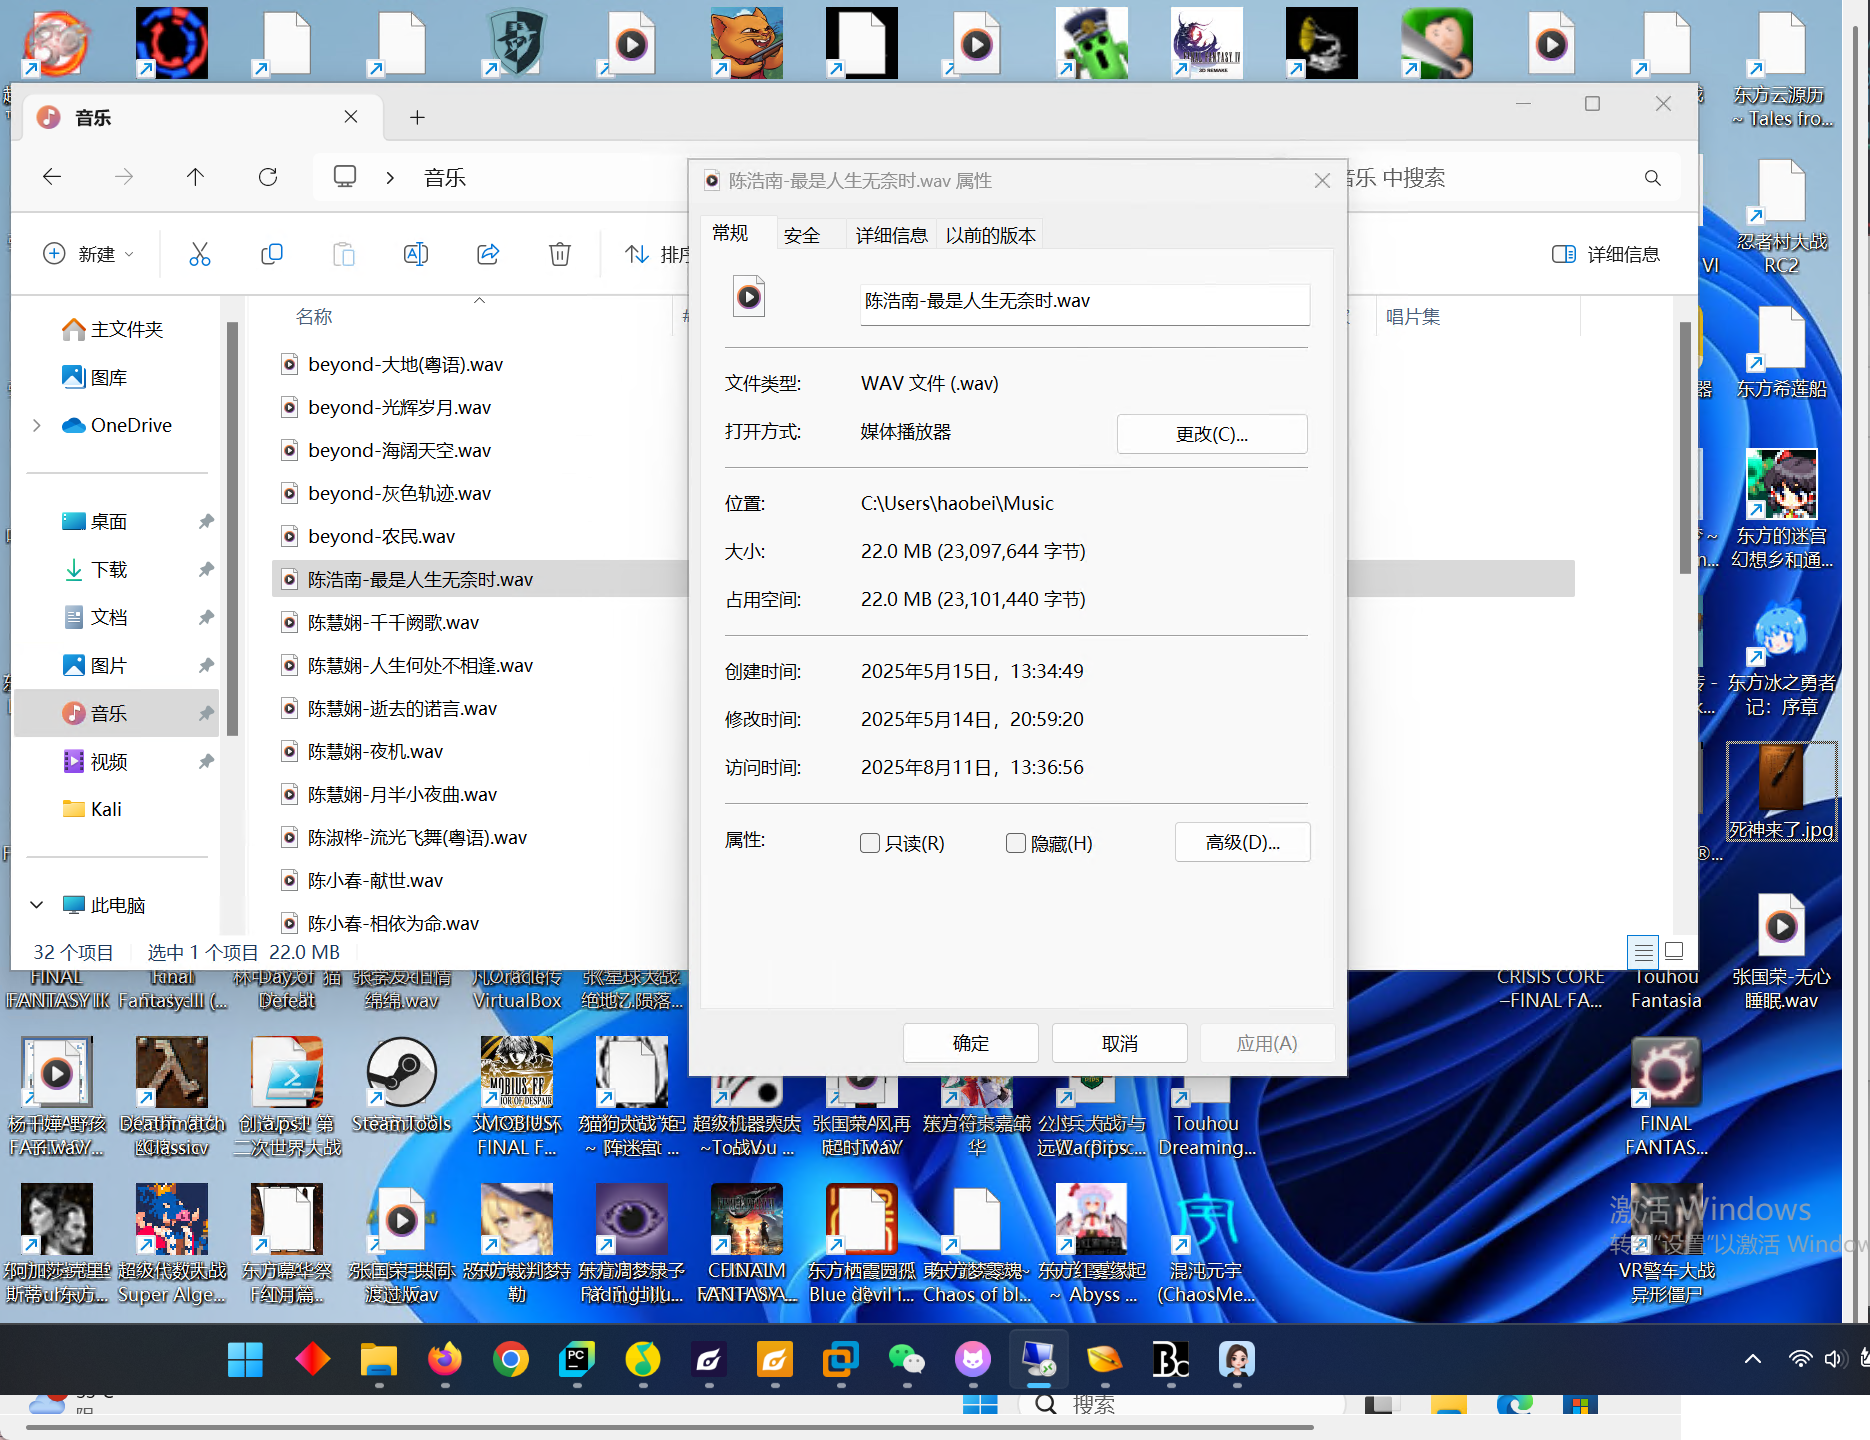The height and width of the screenshot is (1440, 1870).
Task: Show hidden tray icons chevron
Action: click(x=1753, y=1359)
